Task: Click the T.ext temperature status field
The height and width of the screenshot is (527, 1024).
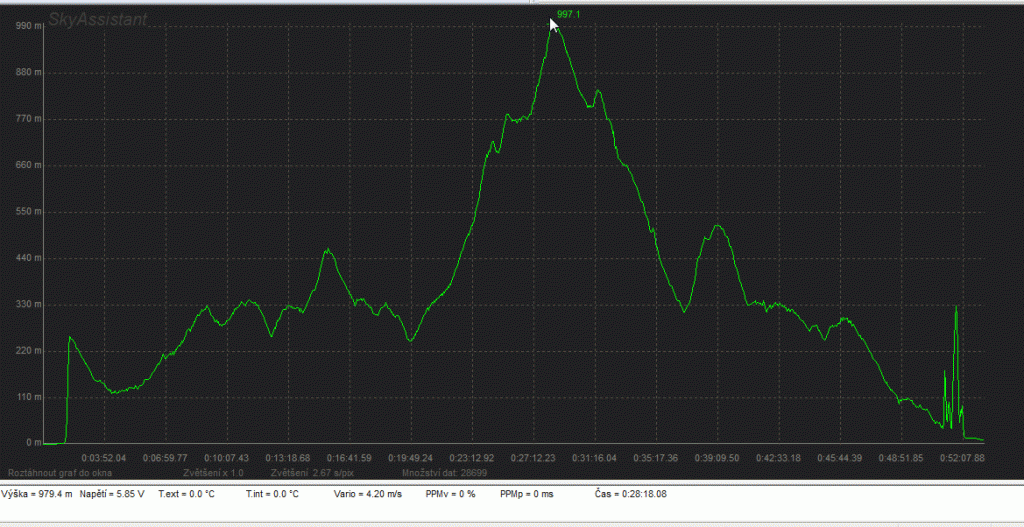Action: point(188,494)
